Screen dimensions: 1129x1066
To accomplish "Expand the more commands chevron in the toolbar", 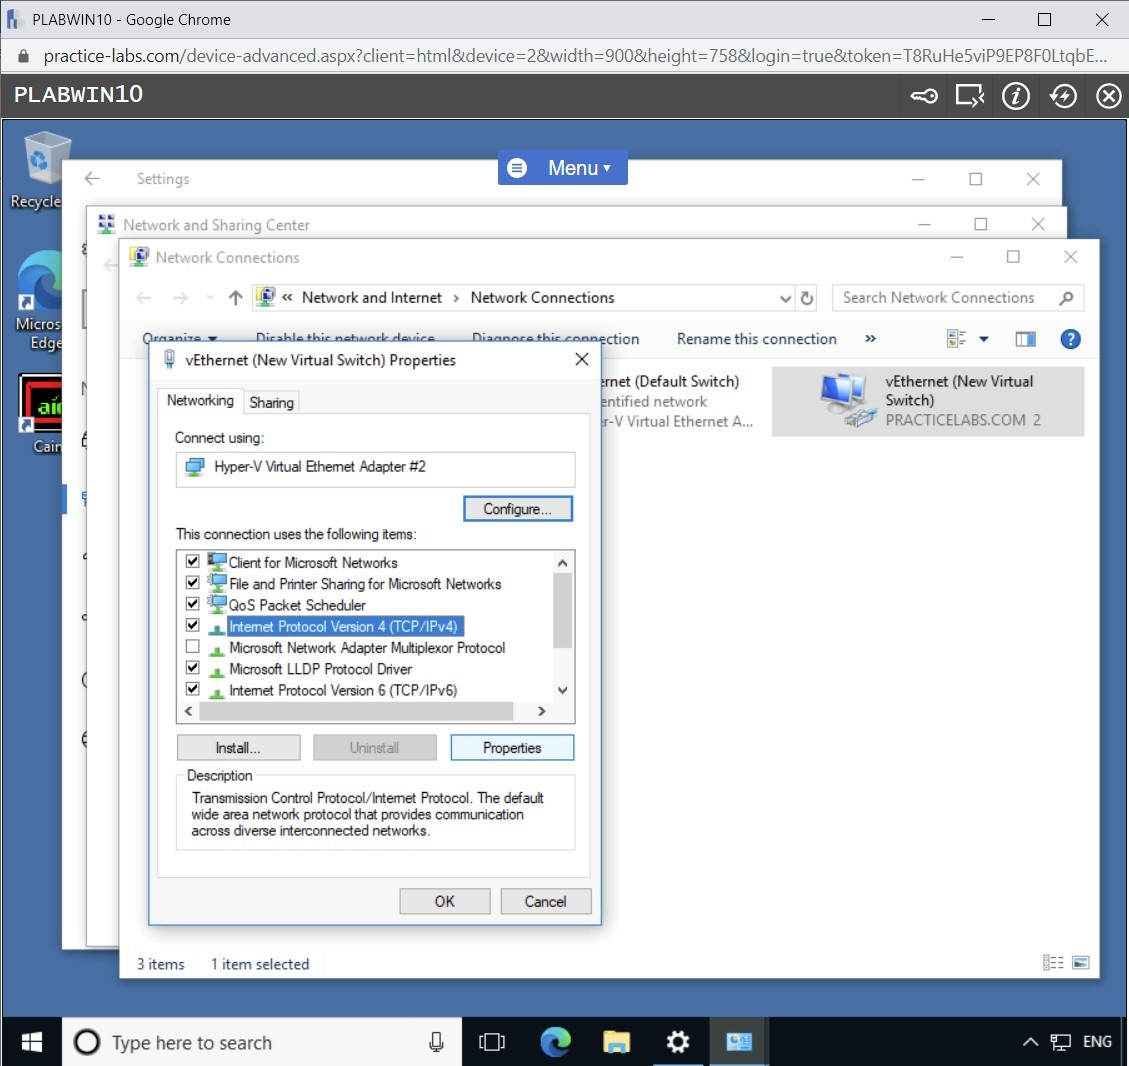I will click(870, 339).
